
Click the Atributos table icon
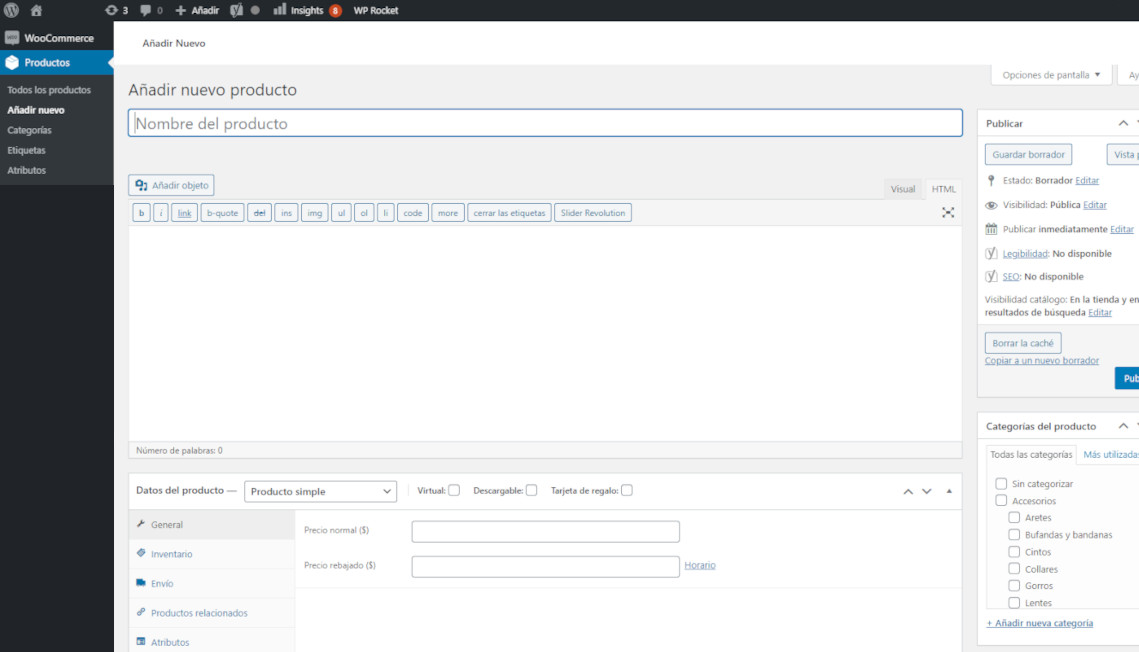coord(141,641)
